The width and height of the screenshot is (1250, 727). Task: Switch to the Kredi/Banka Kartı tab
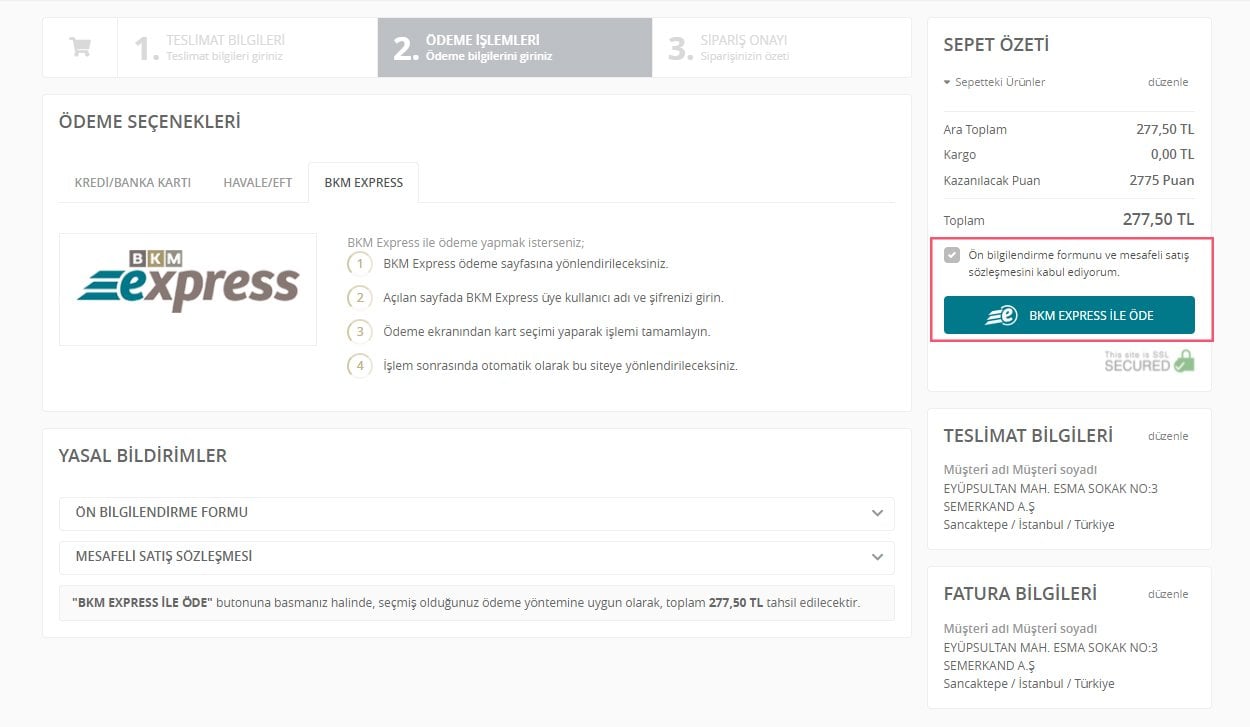(132, 183)
